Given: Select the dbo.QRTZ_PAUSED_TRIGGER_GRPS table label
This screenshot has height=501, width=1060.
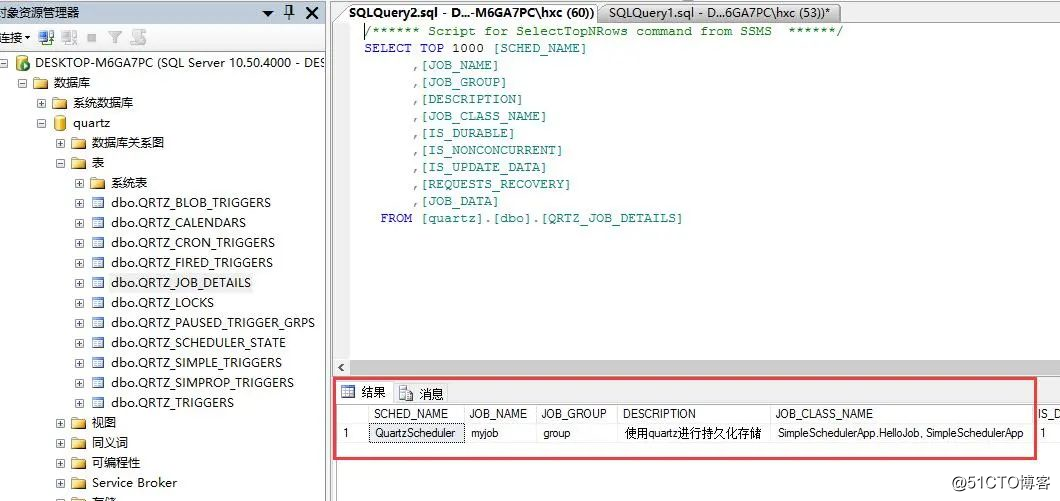Looking at the screenshot, I should (213, 323).
